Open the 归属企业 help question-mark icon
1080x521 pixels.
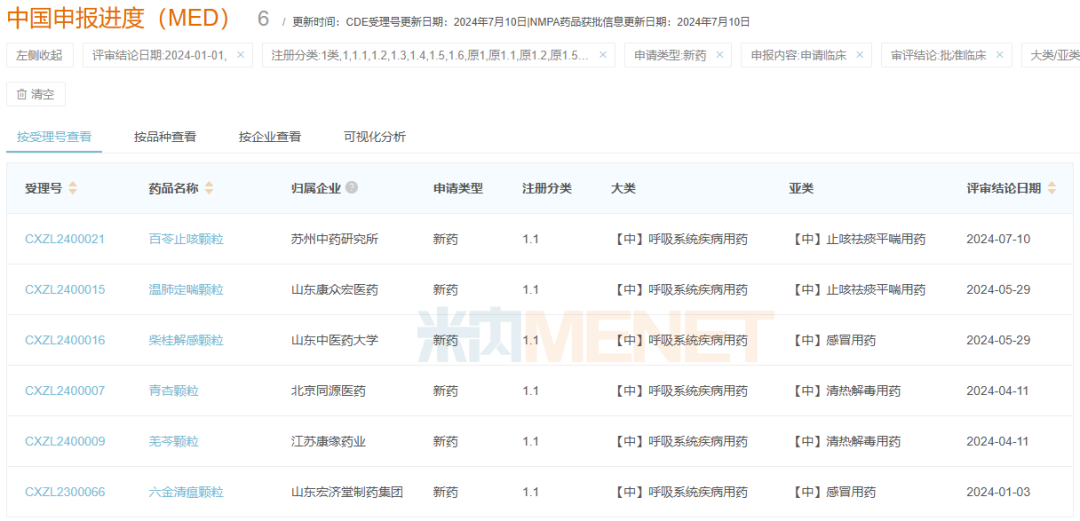click(x=352, y=187)
